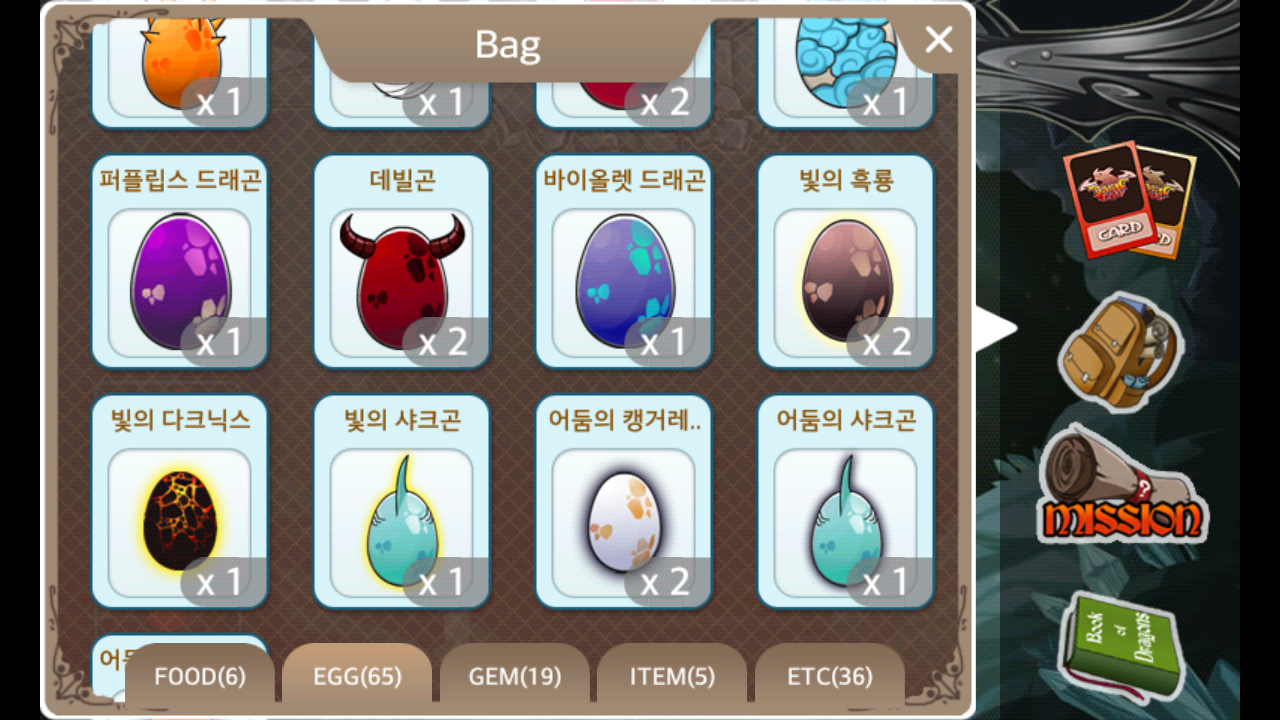Choose the 어둠의 캥거레 white egg
Viewport: 1280px width, 720px height.
(624, 502)
